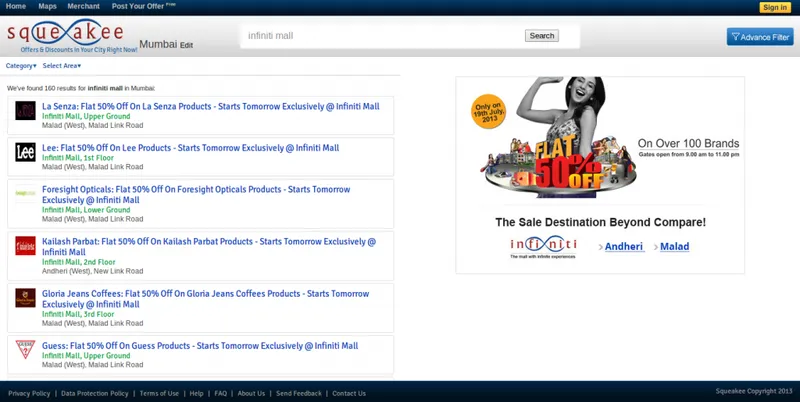
Task: Click 'Squeakee Copyright 2013' footer text
Action: (754, 391)
